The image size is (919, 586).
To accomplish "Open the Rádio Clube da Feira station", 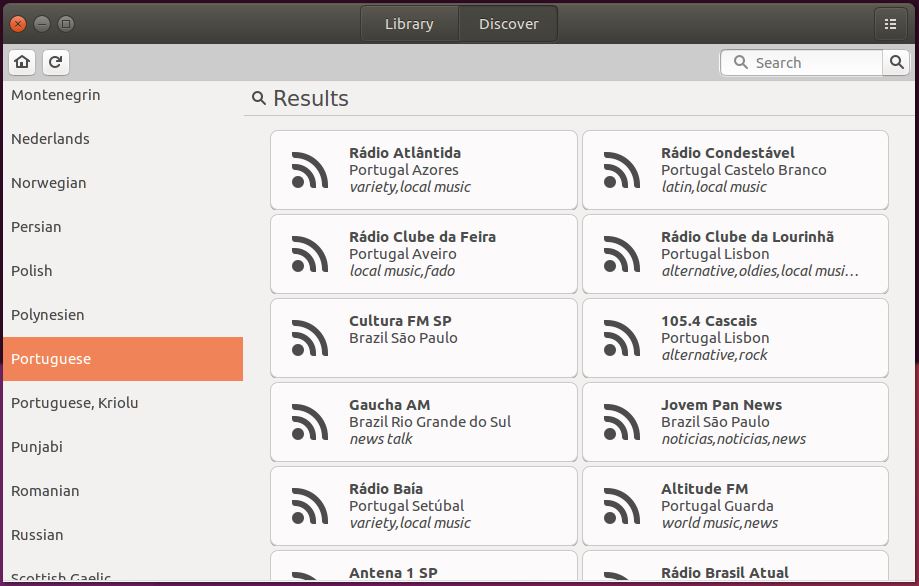I will 423,254.
